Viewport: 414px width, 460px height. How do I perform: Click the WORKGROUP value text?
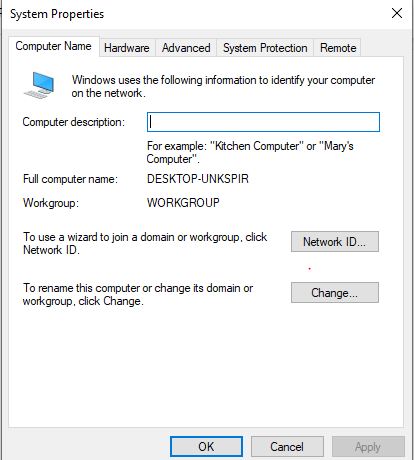tap(183, 203)
